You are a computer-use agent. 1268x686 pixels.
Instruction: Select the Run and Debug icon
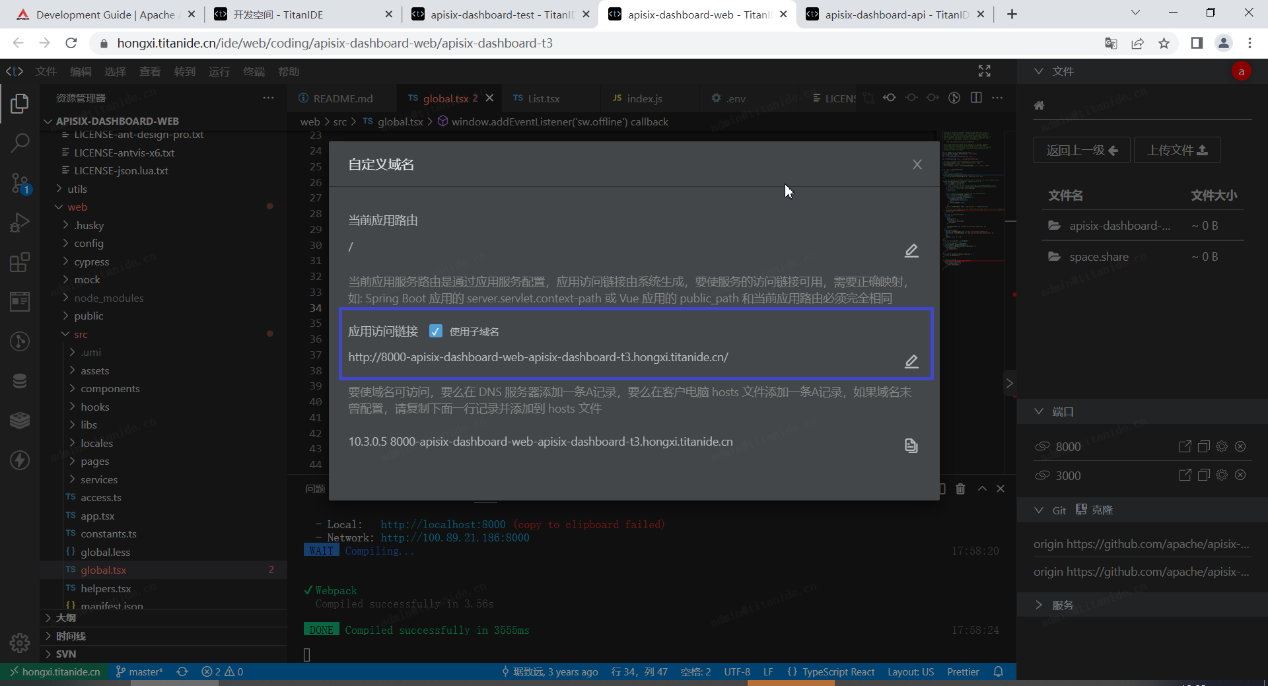point(21,223)
